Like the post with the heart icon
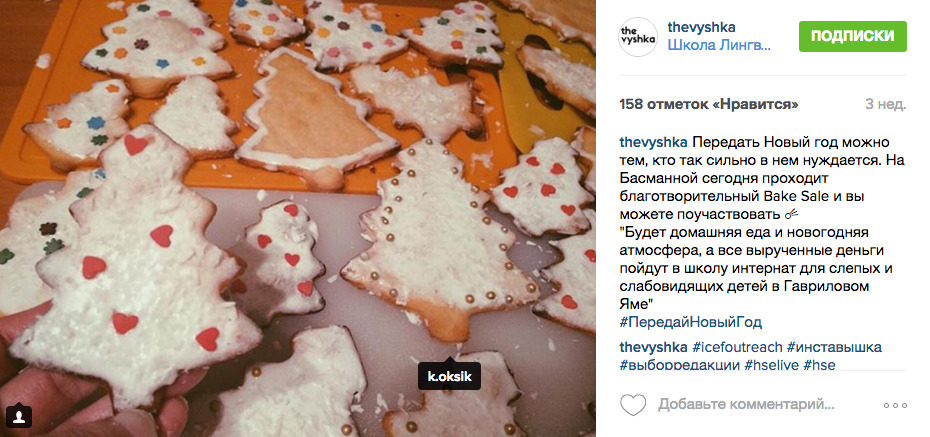The width and height of the screenshot is (930, 437). 633,405
